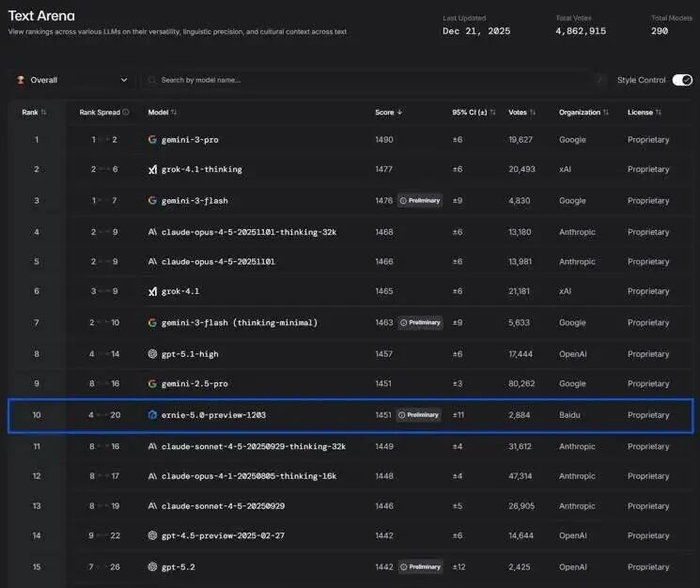Open the gpt-5.1-high model name
The image size is (700, 588).
click(190, 354)
